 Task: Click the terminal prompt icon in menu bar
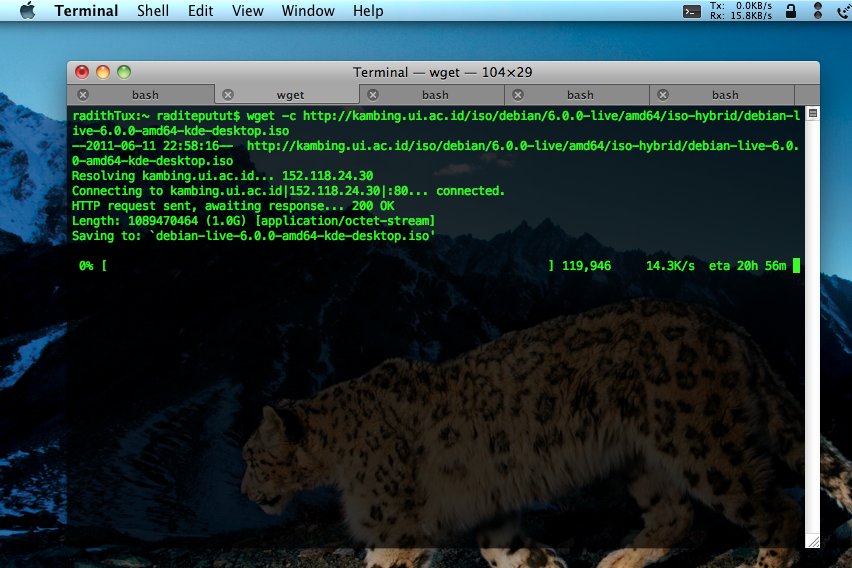[x=691, y=11]
